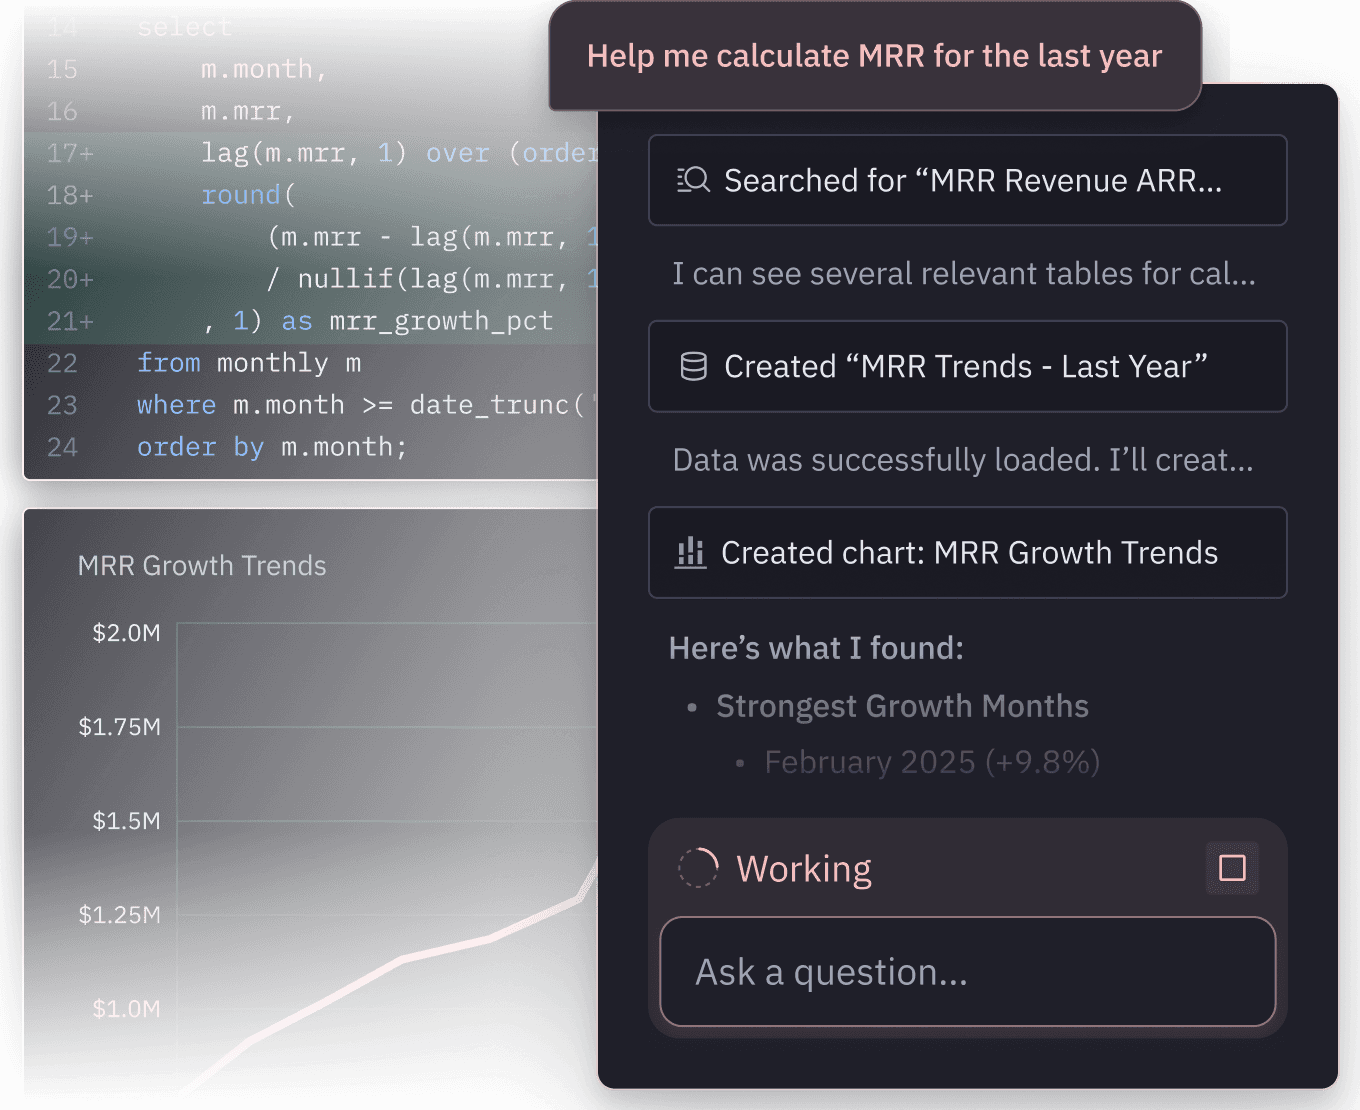
Task: Expand the Created MRR Trends - Last Year step
Action: 967,367
